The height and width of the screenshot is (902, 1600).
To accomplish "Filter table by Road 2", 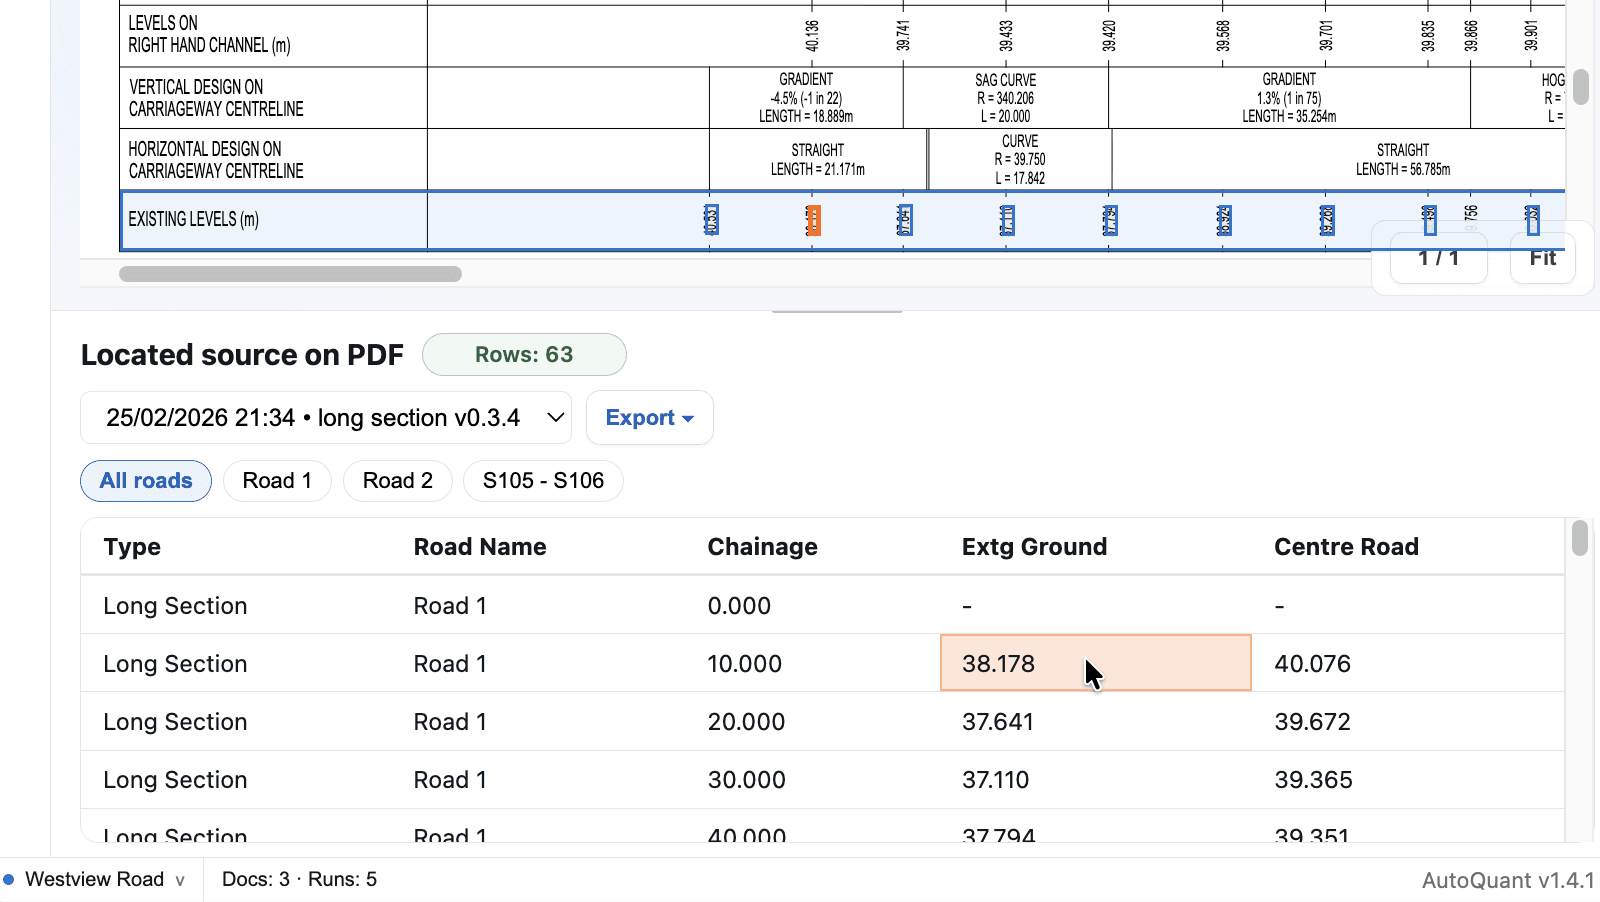I will pyautogui.click(x=398, y=481).
